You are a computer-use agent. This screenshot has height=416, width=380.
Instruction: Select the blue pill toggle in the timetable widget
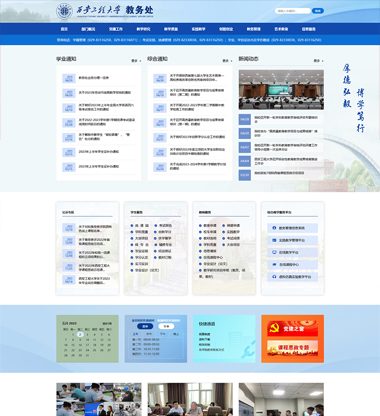(145, 326)
